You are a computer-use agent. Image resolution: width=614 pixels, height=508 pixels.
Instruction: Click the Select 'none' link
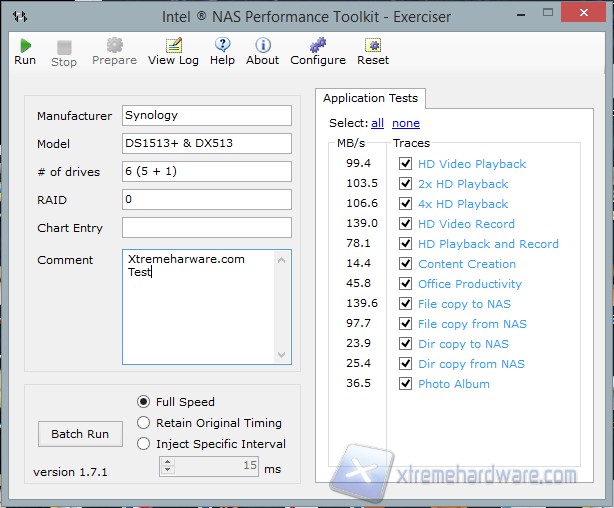pyautogui.click(x=405, y=124)
